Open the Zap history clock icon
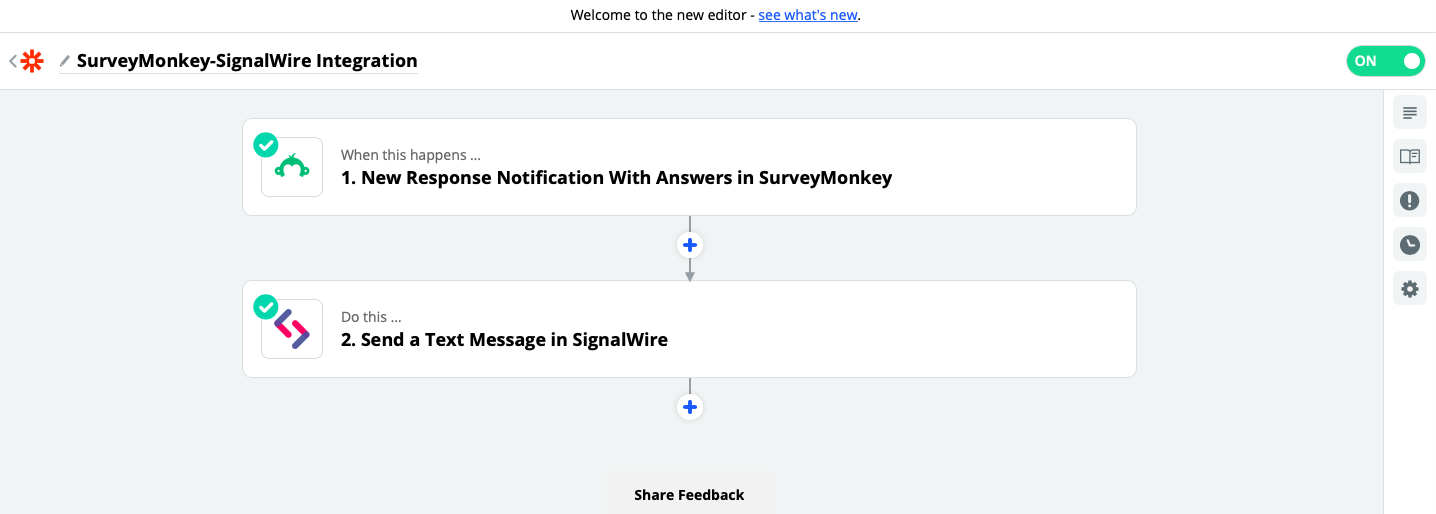1436x514 pixels. point(1410,244)
